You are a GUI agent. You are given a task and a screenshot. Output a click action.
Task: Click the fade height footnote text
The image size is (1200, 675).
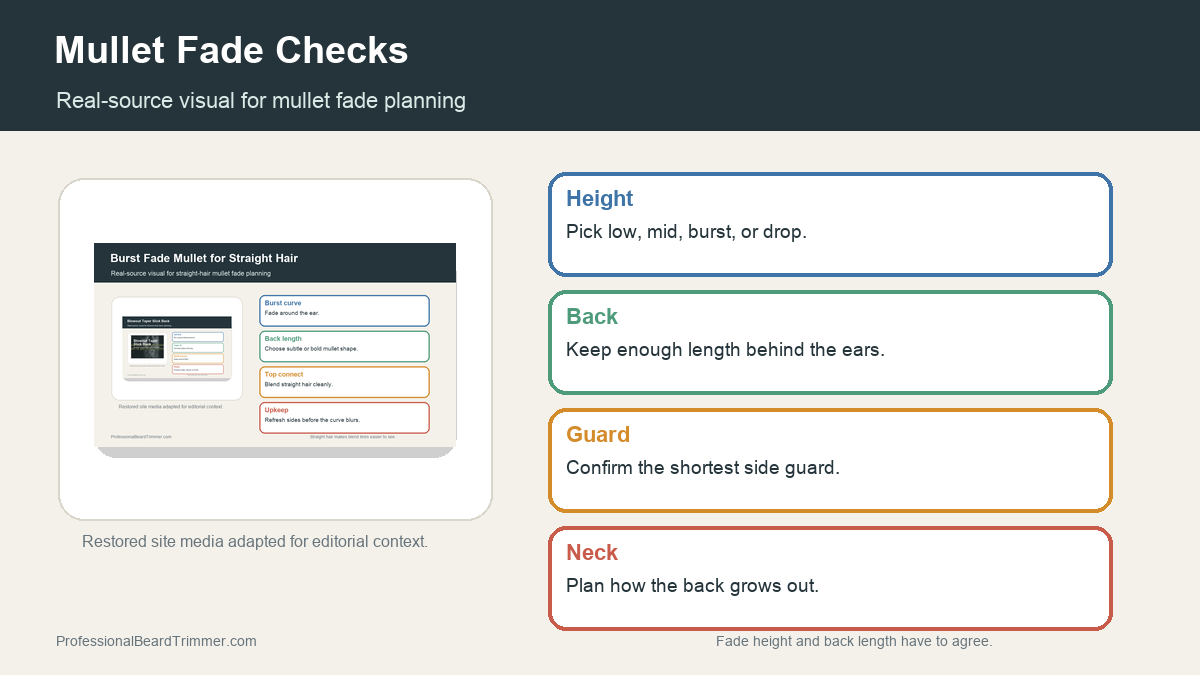pyautogui.click(x=854, y=641)
